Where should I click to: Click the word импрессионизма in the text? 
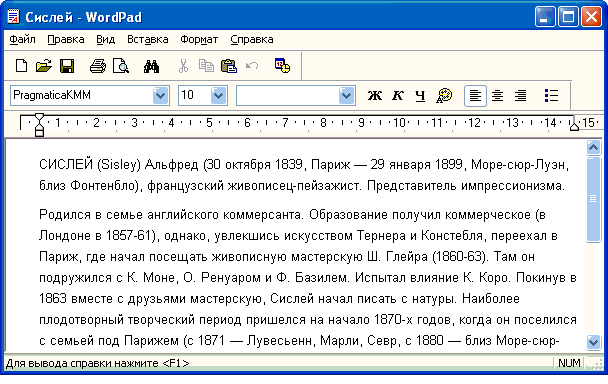click(x=511, y=186)
